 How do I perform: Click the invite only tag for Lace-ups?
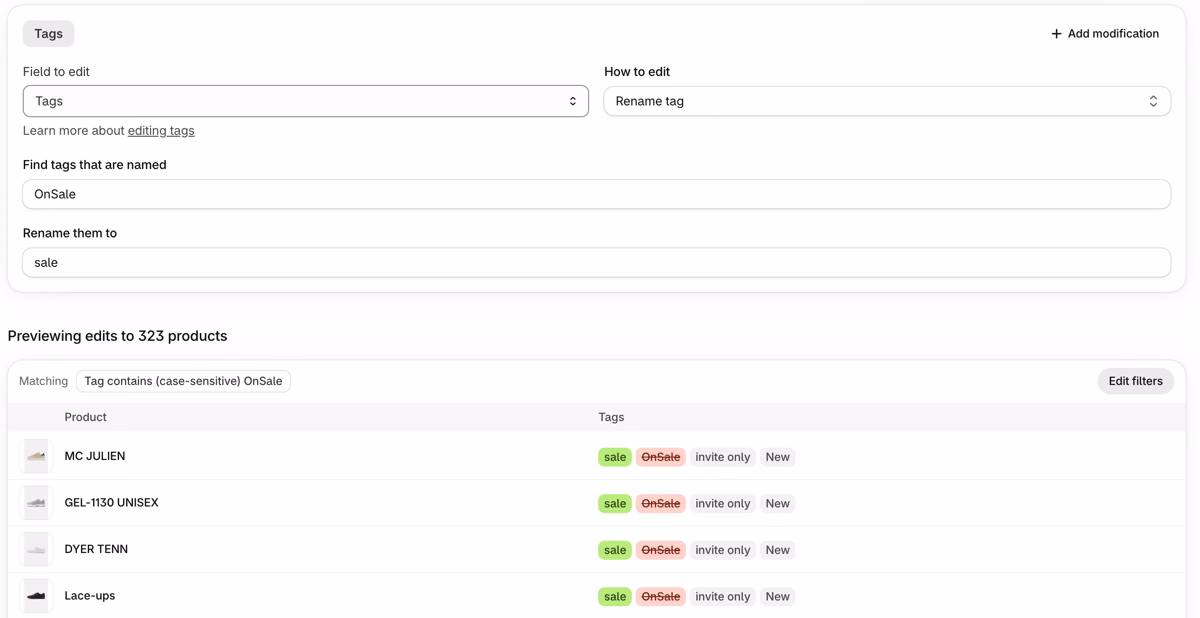[x=723, y=597]
